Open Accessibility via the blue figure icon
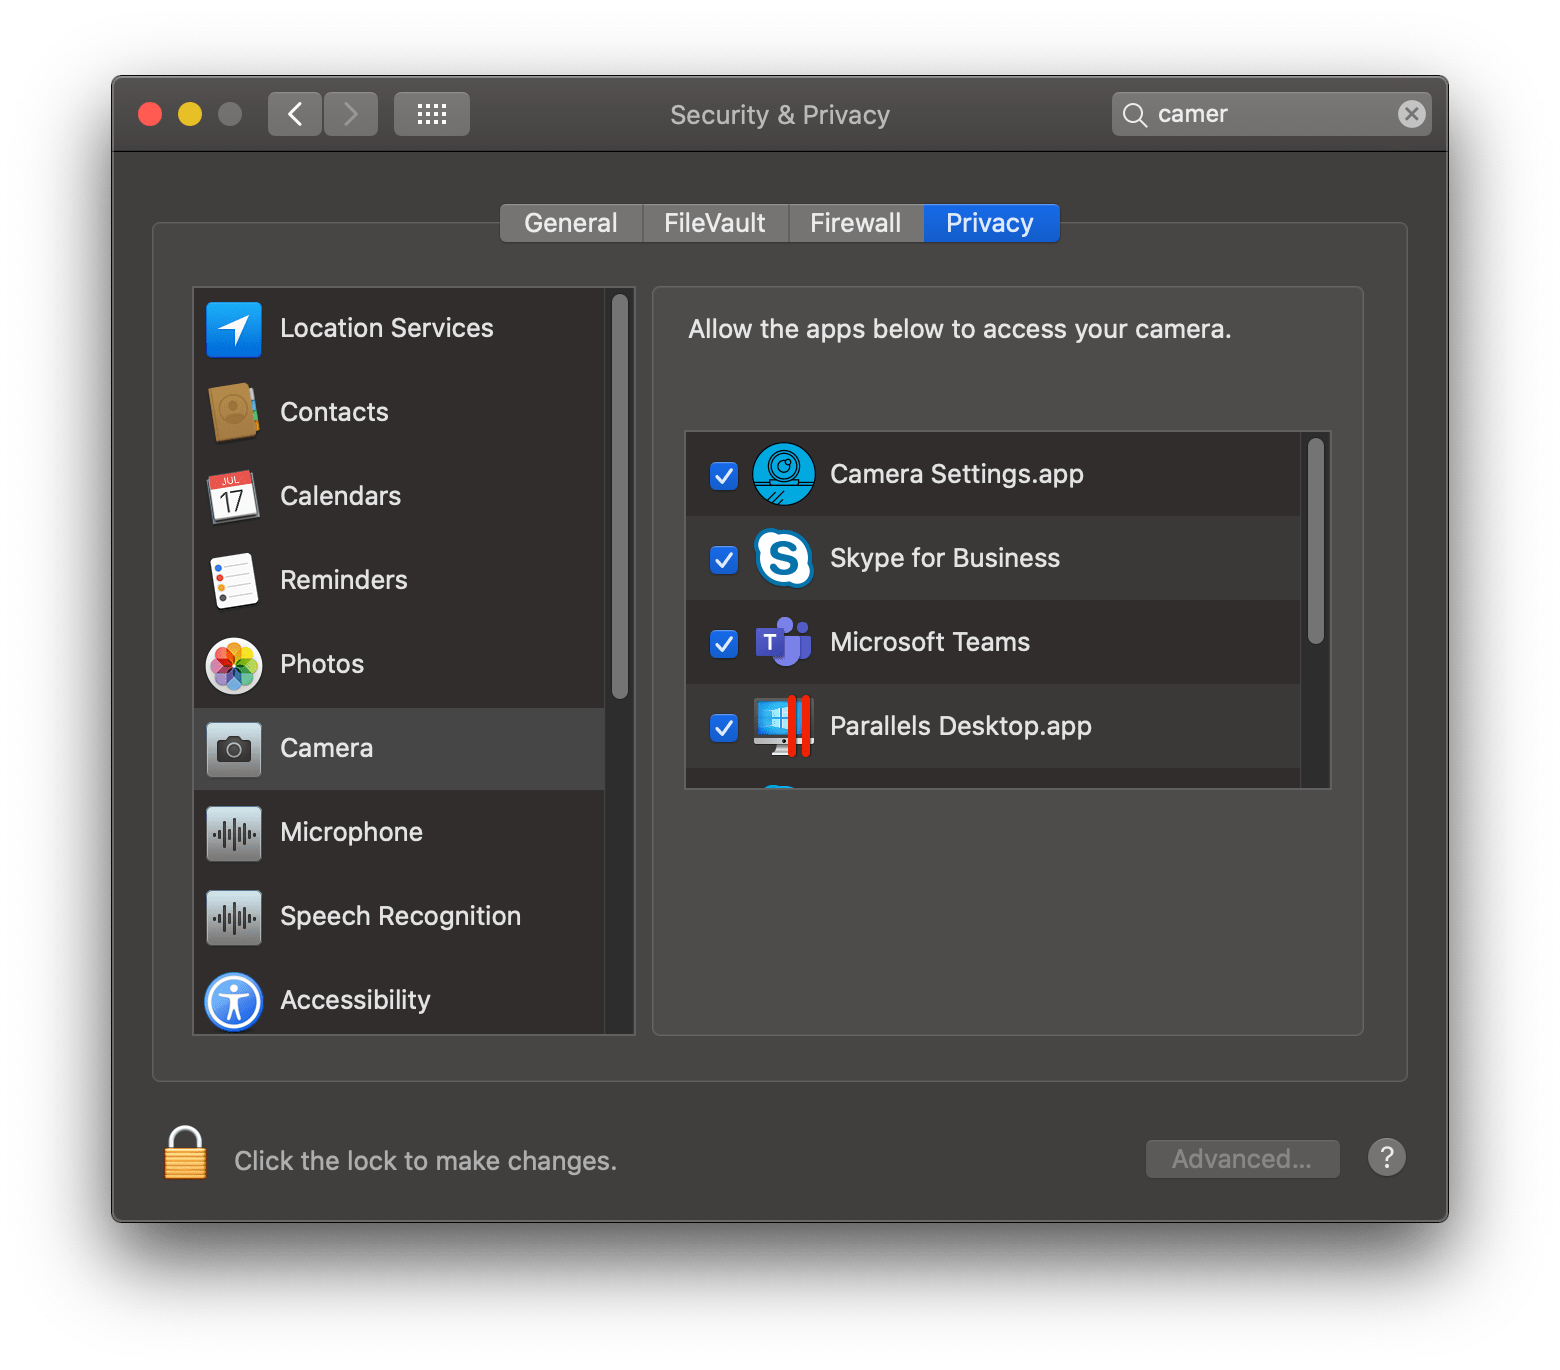Screen dimensions: 1560x1370 [233, 1000]
